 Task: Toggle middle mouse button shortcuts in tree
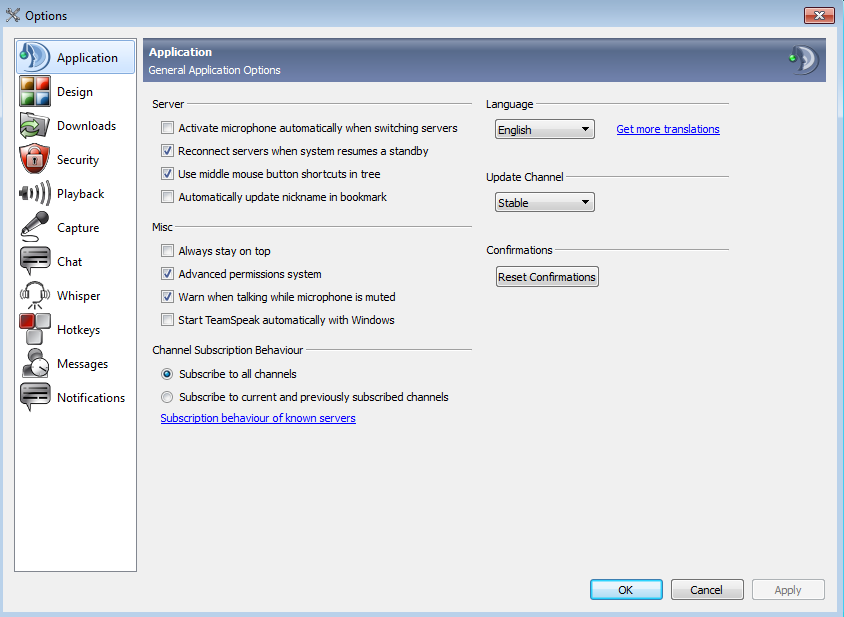[x=167, y=174]
